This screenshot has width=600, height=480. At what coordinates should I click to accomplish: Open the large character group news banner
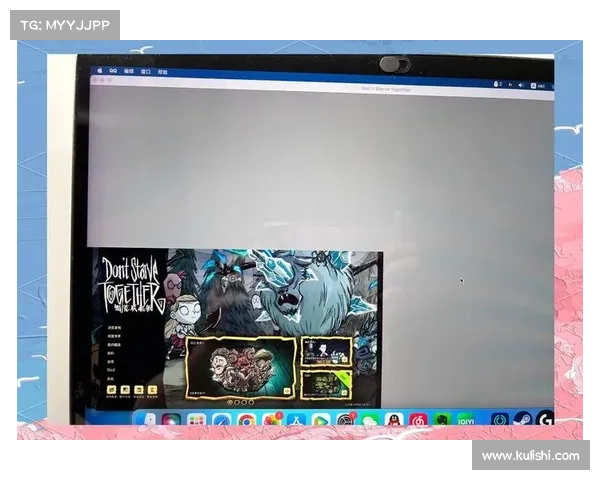point(241,368)
